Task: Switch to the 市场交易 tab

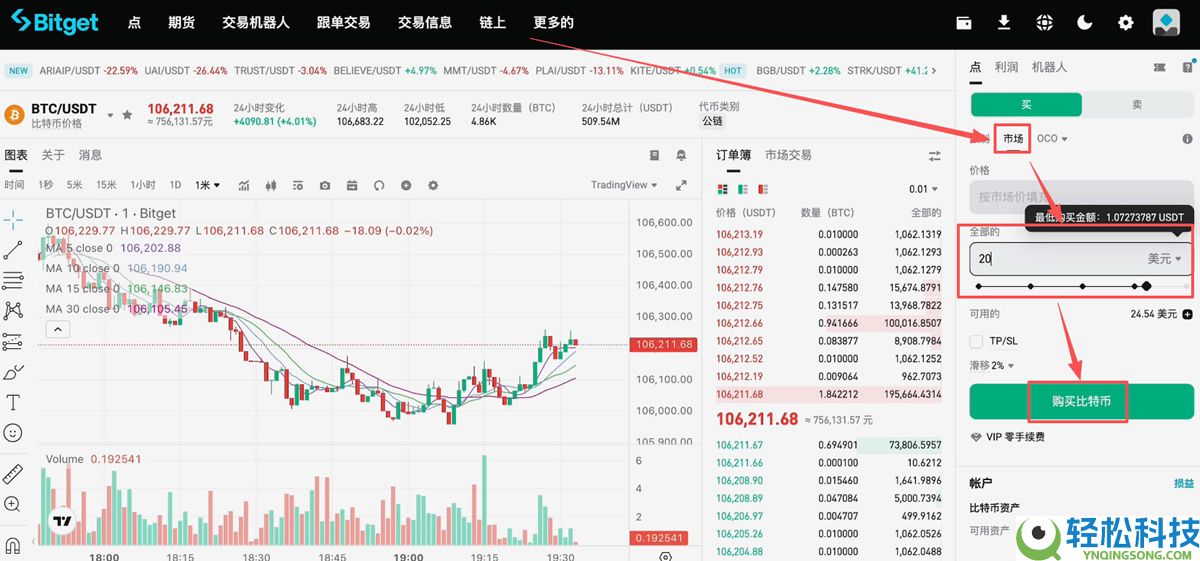Action: (x=788, y=155)
